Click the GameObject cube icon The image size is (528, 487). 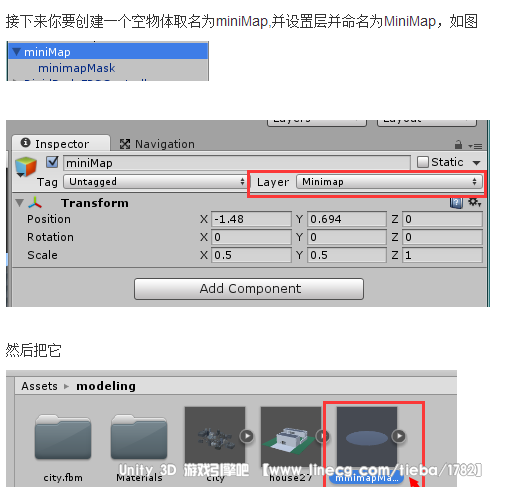coord(26,166)
